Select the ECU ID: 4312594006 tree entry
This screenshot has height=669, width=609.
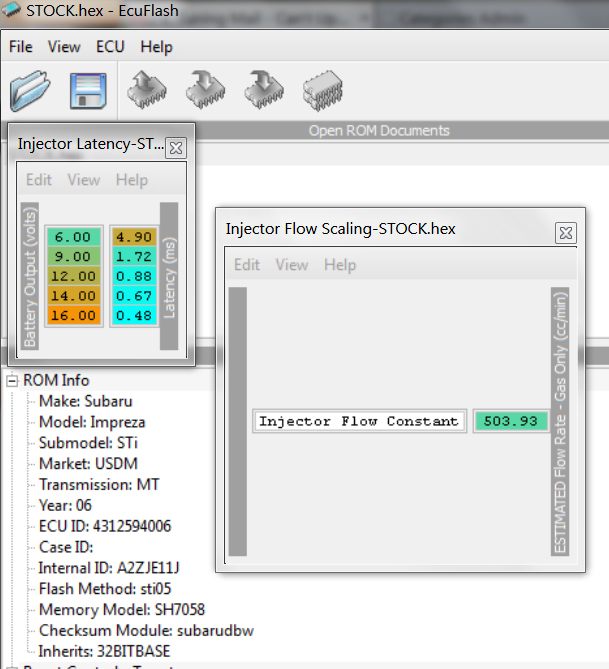click(105, 526)
